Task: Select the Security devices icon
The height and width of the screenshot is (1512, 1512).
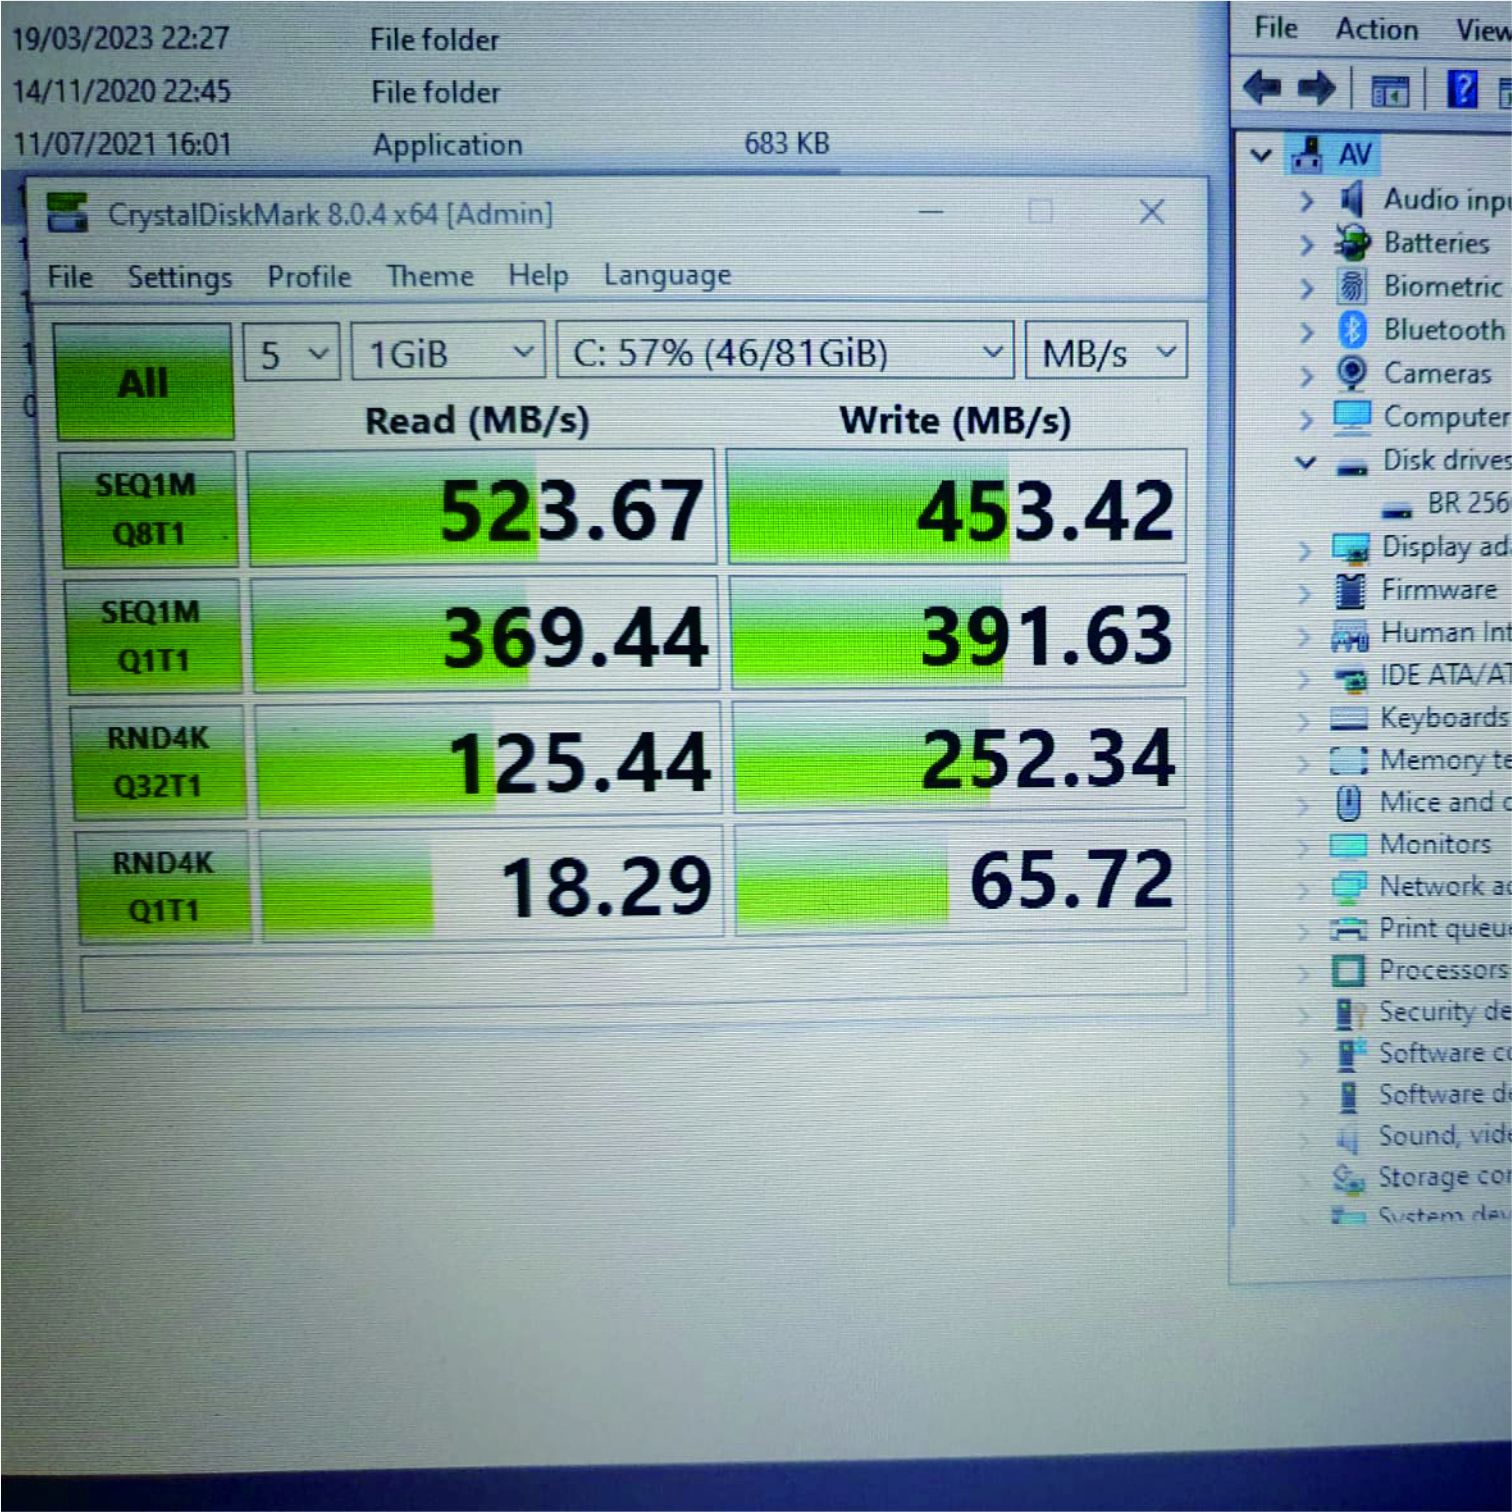Action: click(x=1349, y=1013)
